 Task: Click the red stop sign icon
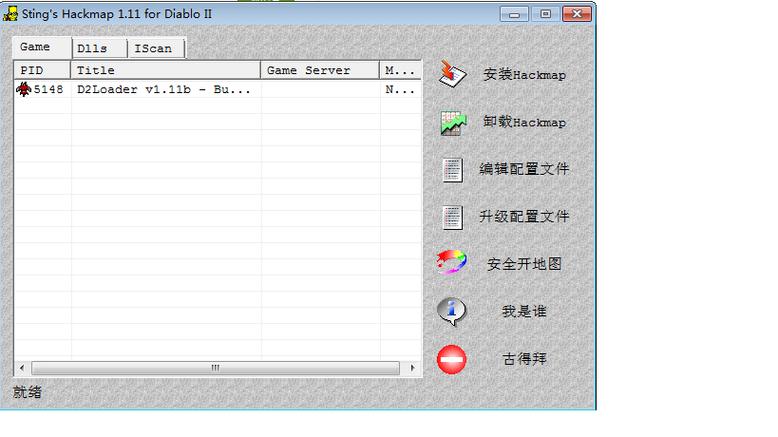pyautogui.click(x=452, y=358)
